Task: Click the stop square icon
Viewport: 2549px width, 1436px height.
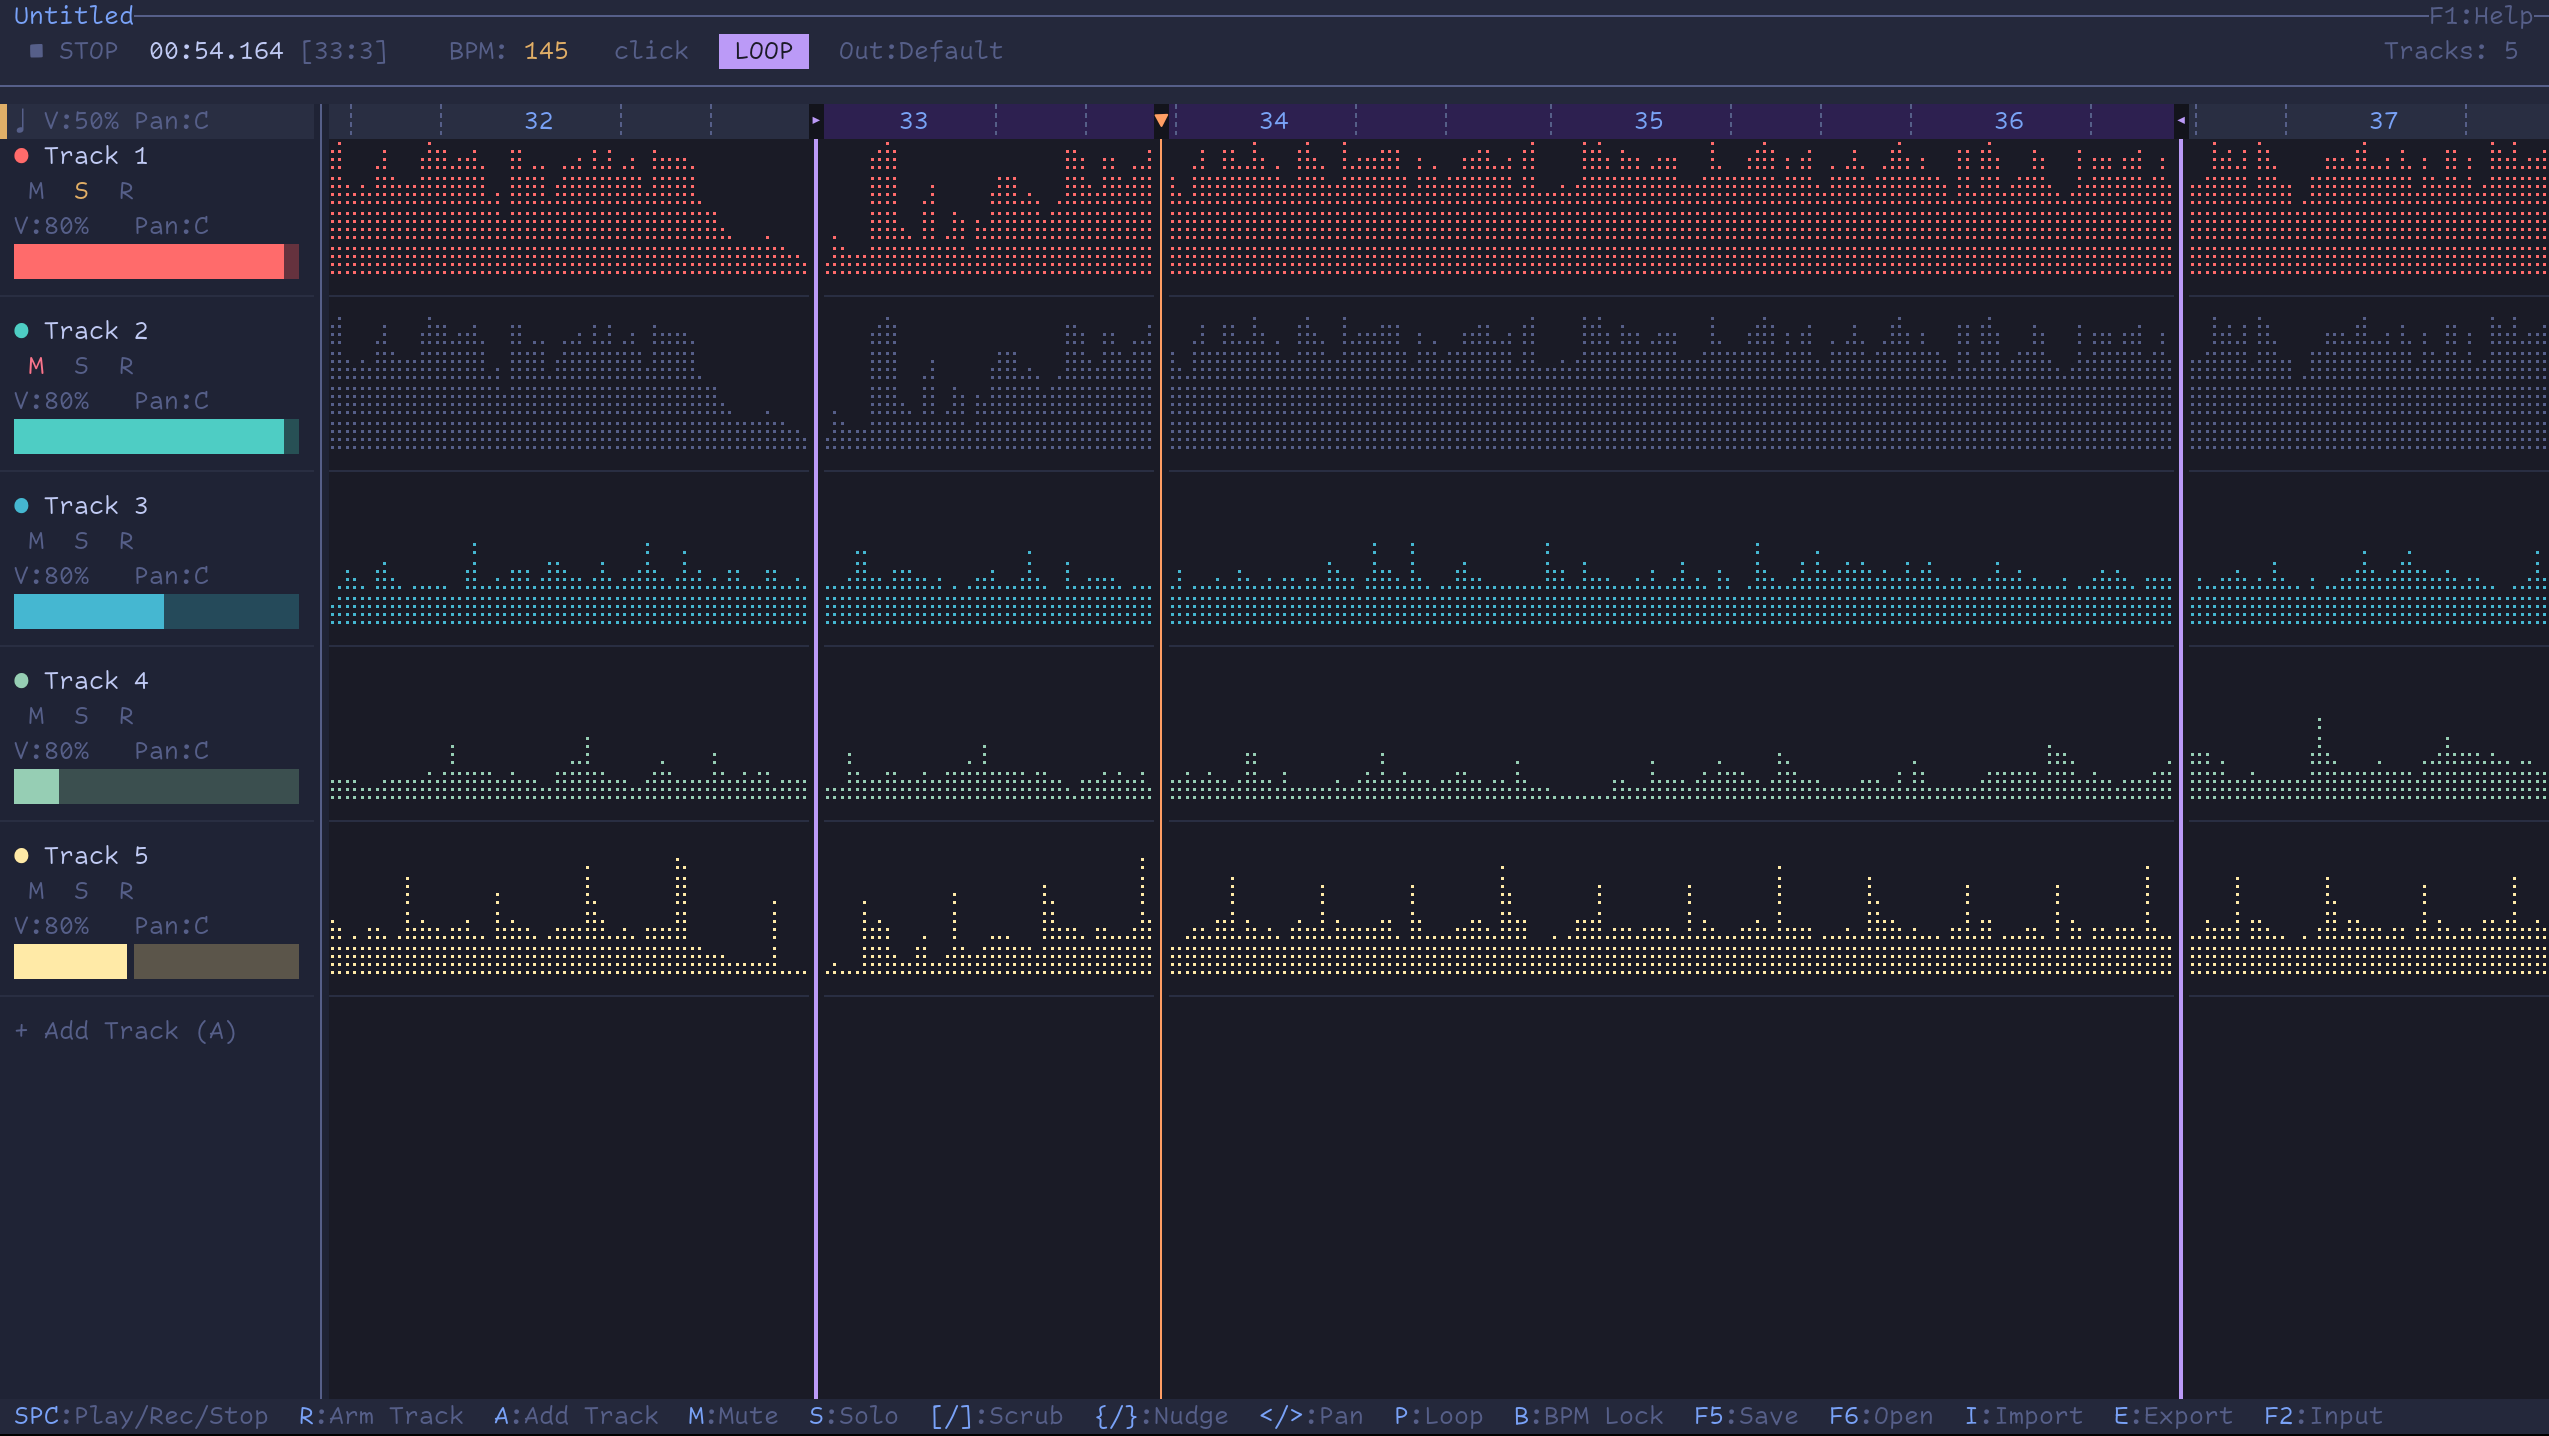Action: pos(36,51)
